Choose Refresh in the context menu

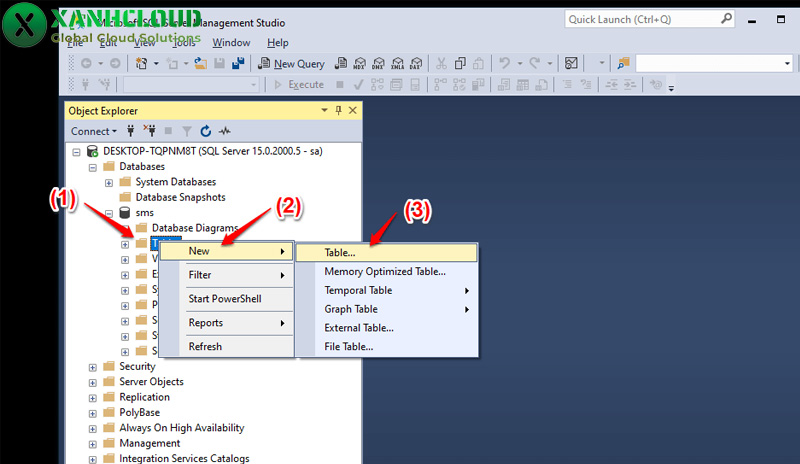point(227,347)
